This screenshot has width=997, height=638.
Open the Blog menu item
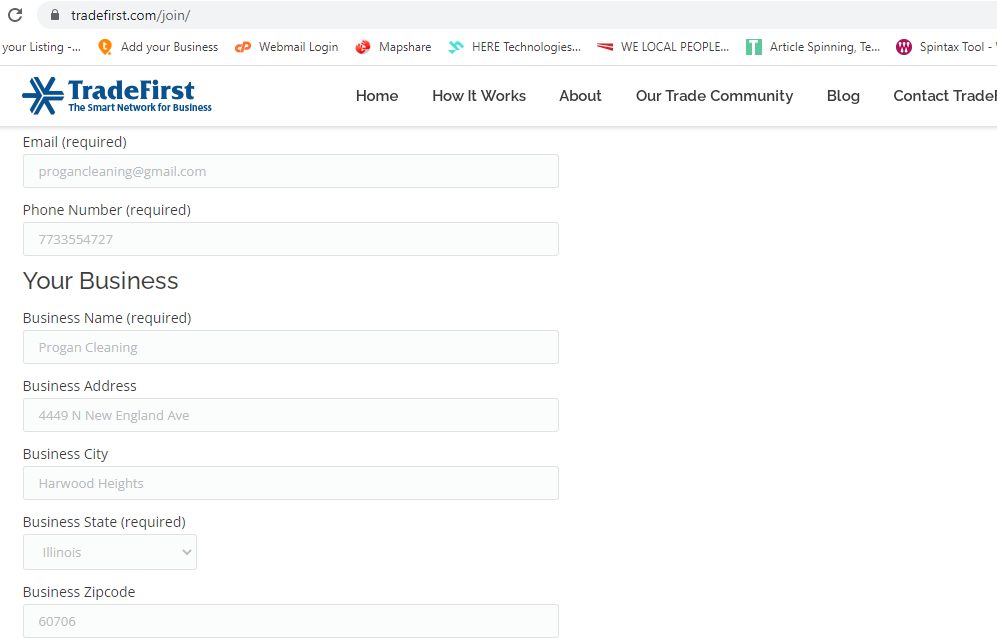pos(843,95)
